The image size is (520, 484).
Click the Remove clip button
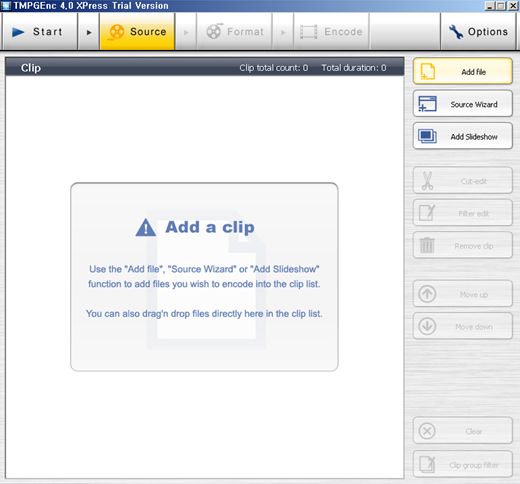click(463, 245)
